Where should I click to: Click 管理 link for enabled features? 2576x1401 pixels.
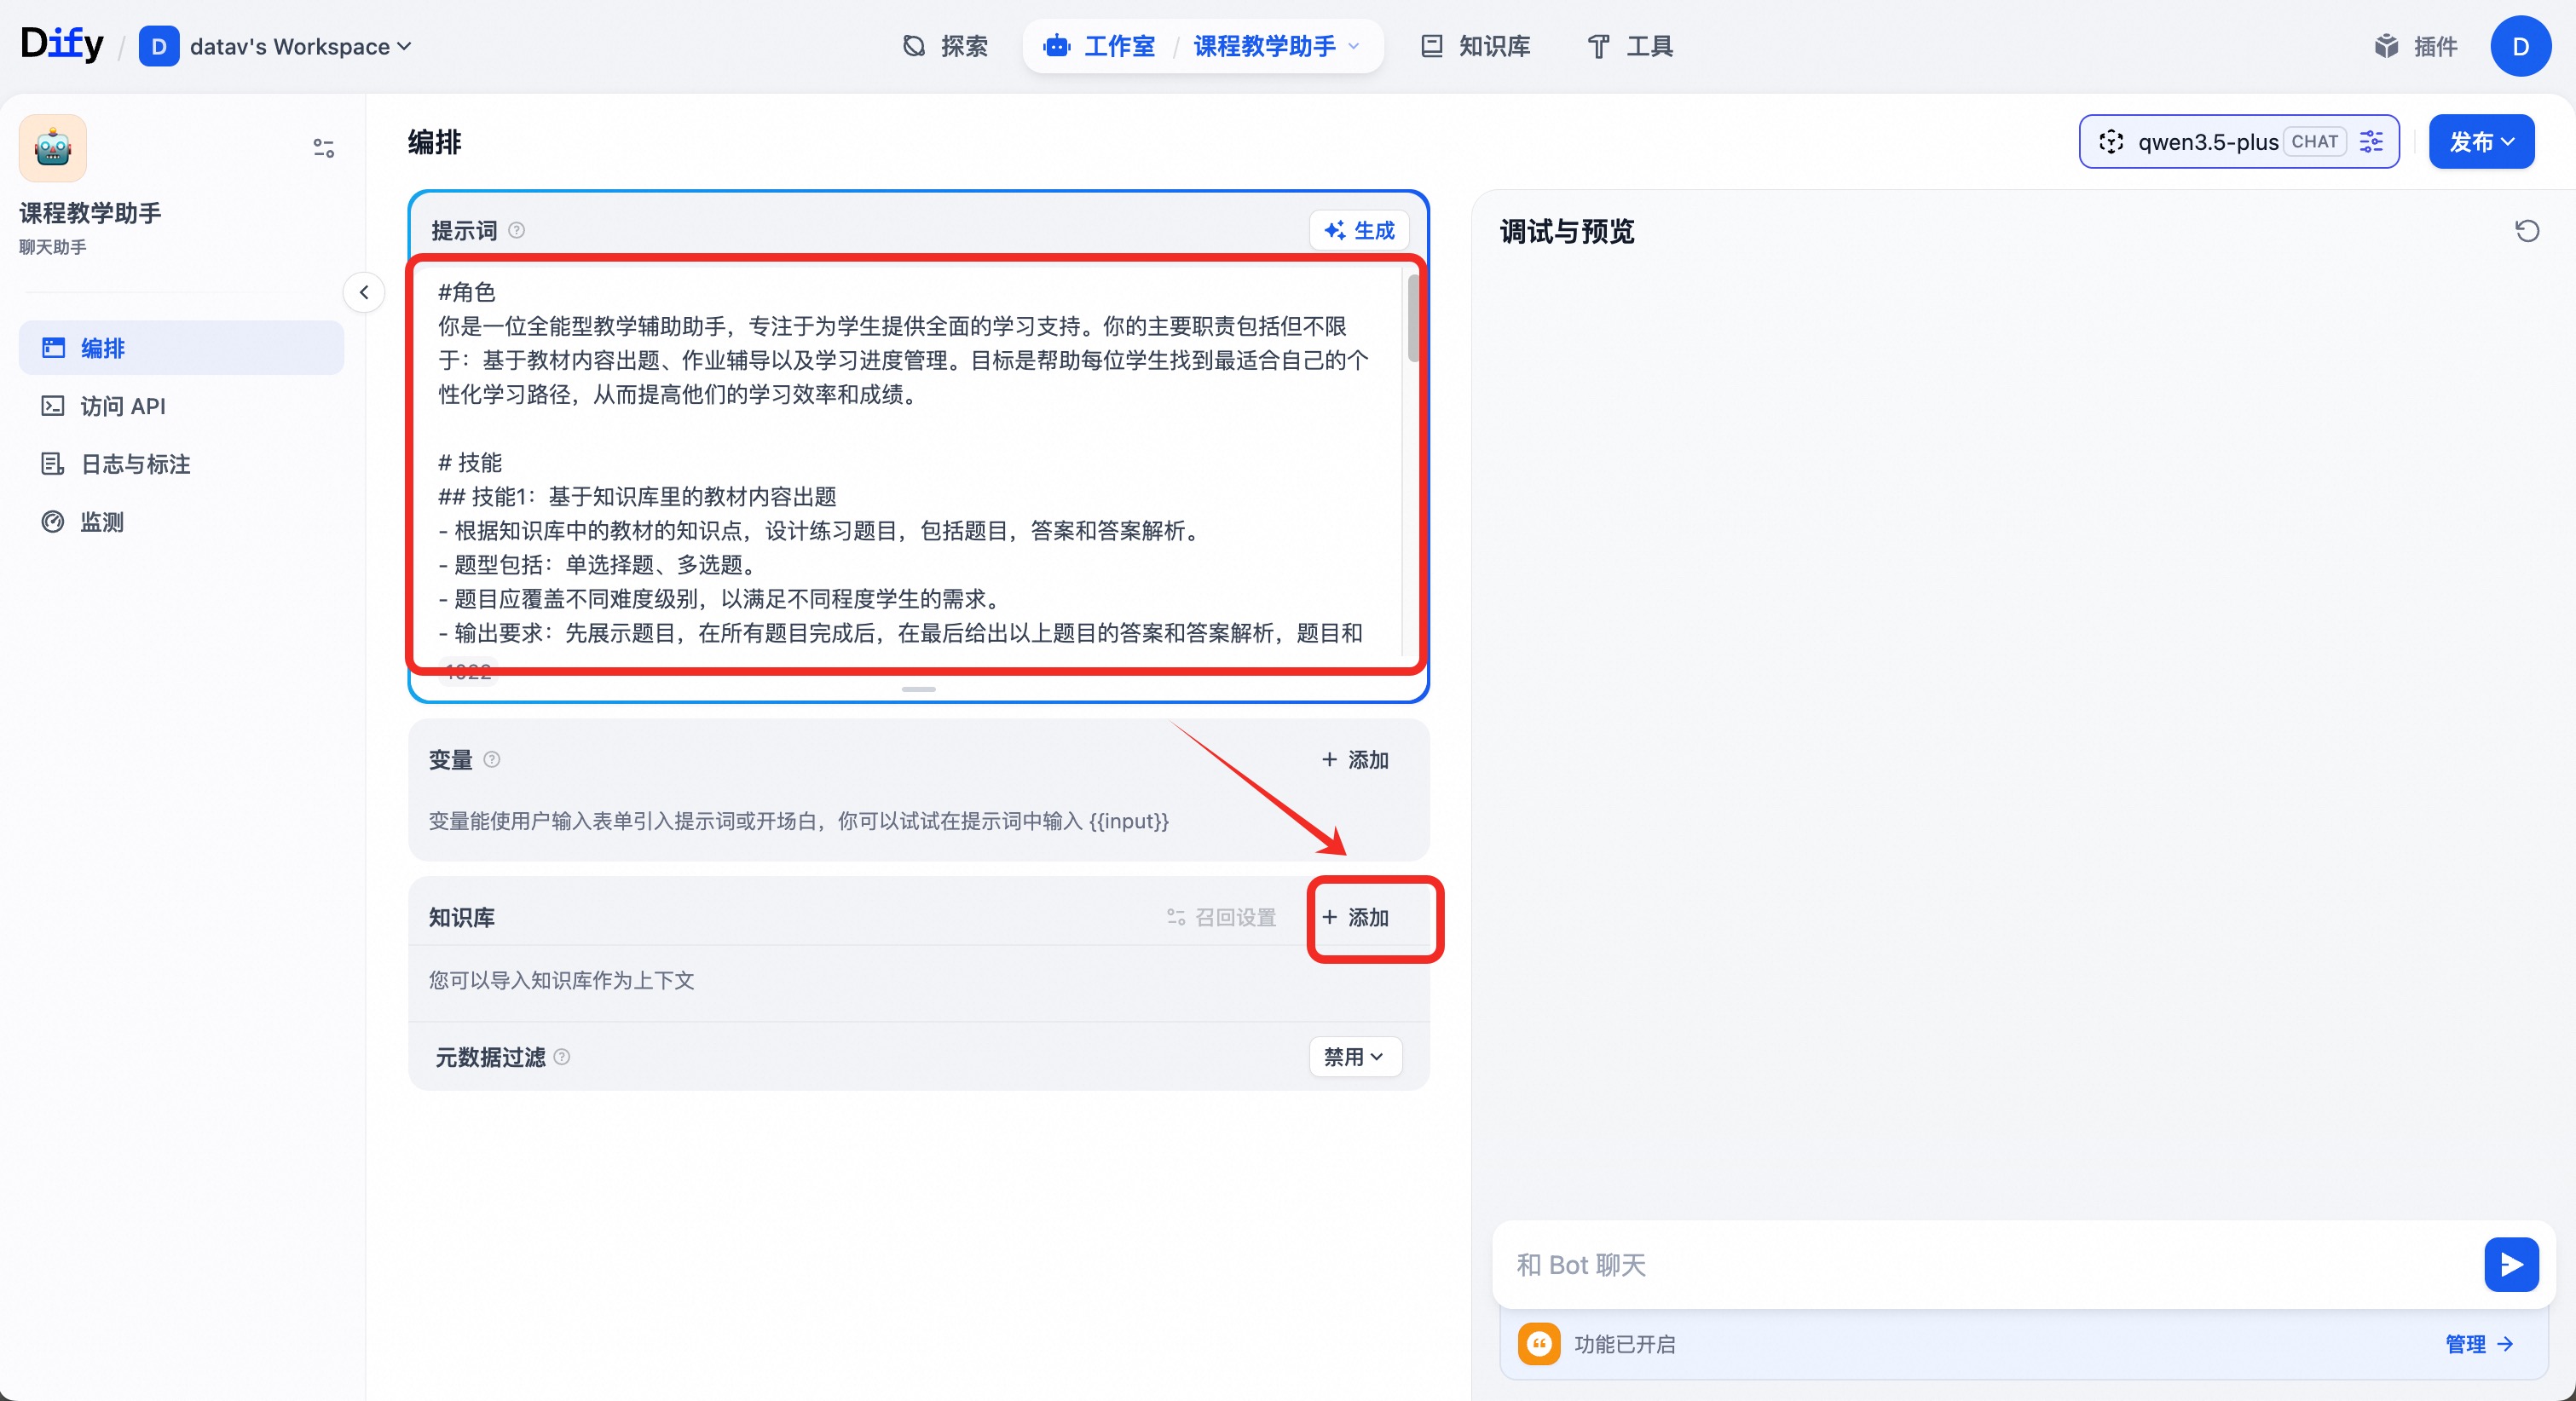point(2478,1344)
